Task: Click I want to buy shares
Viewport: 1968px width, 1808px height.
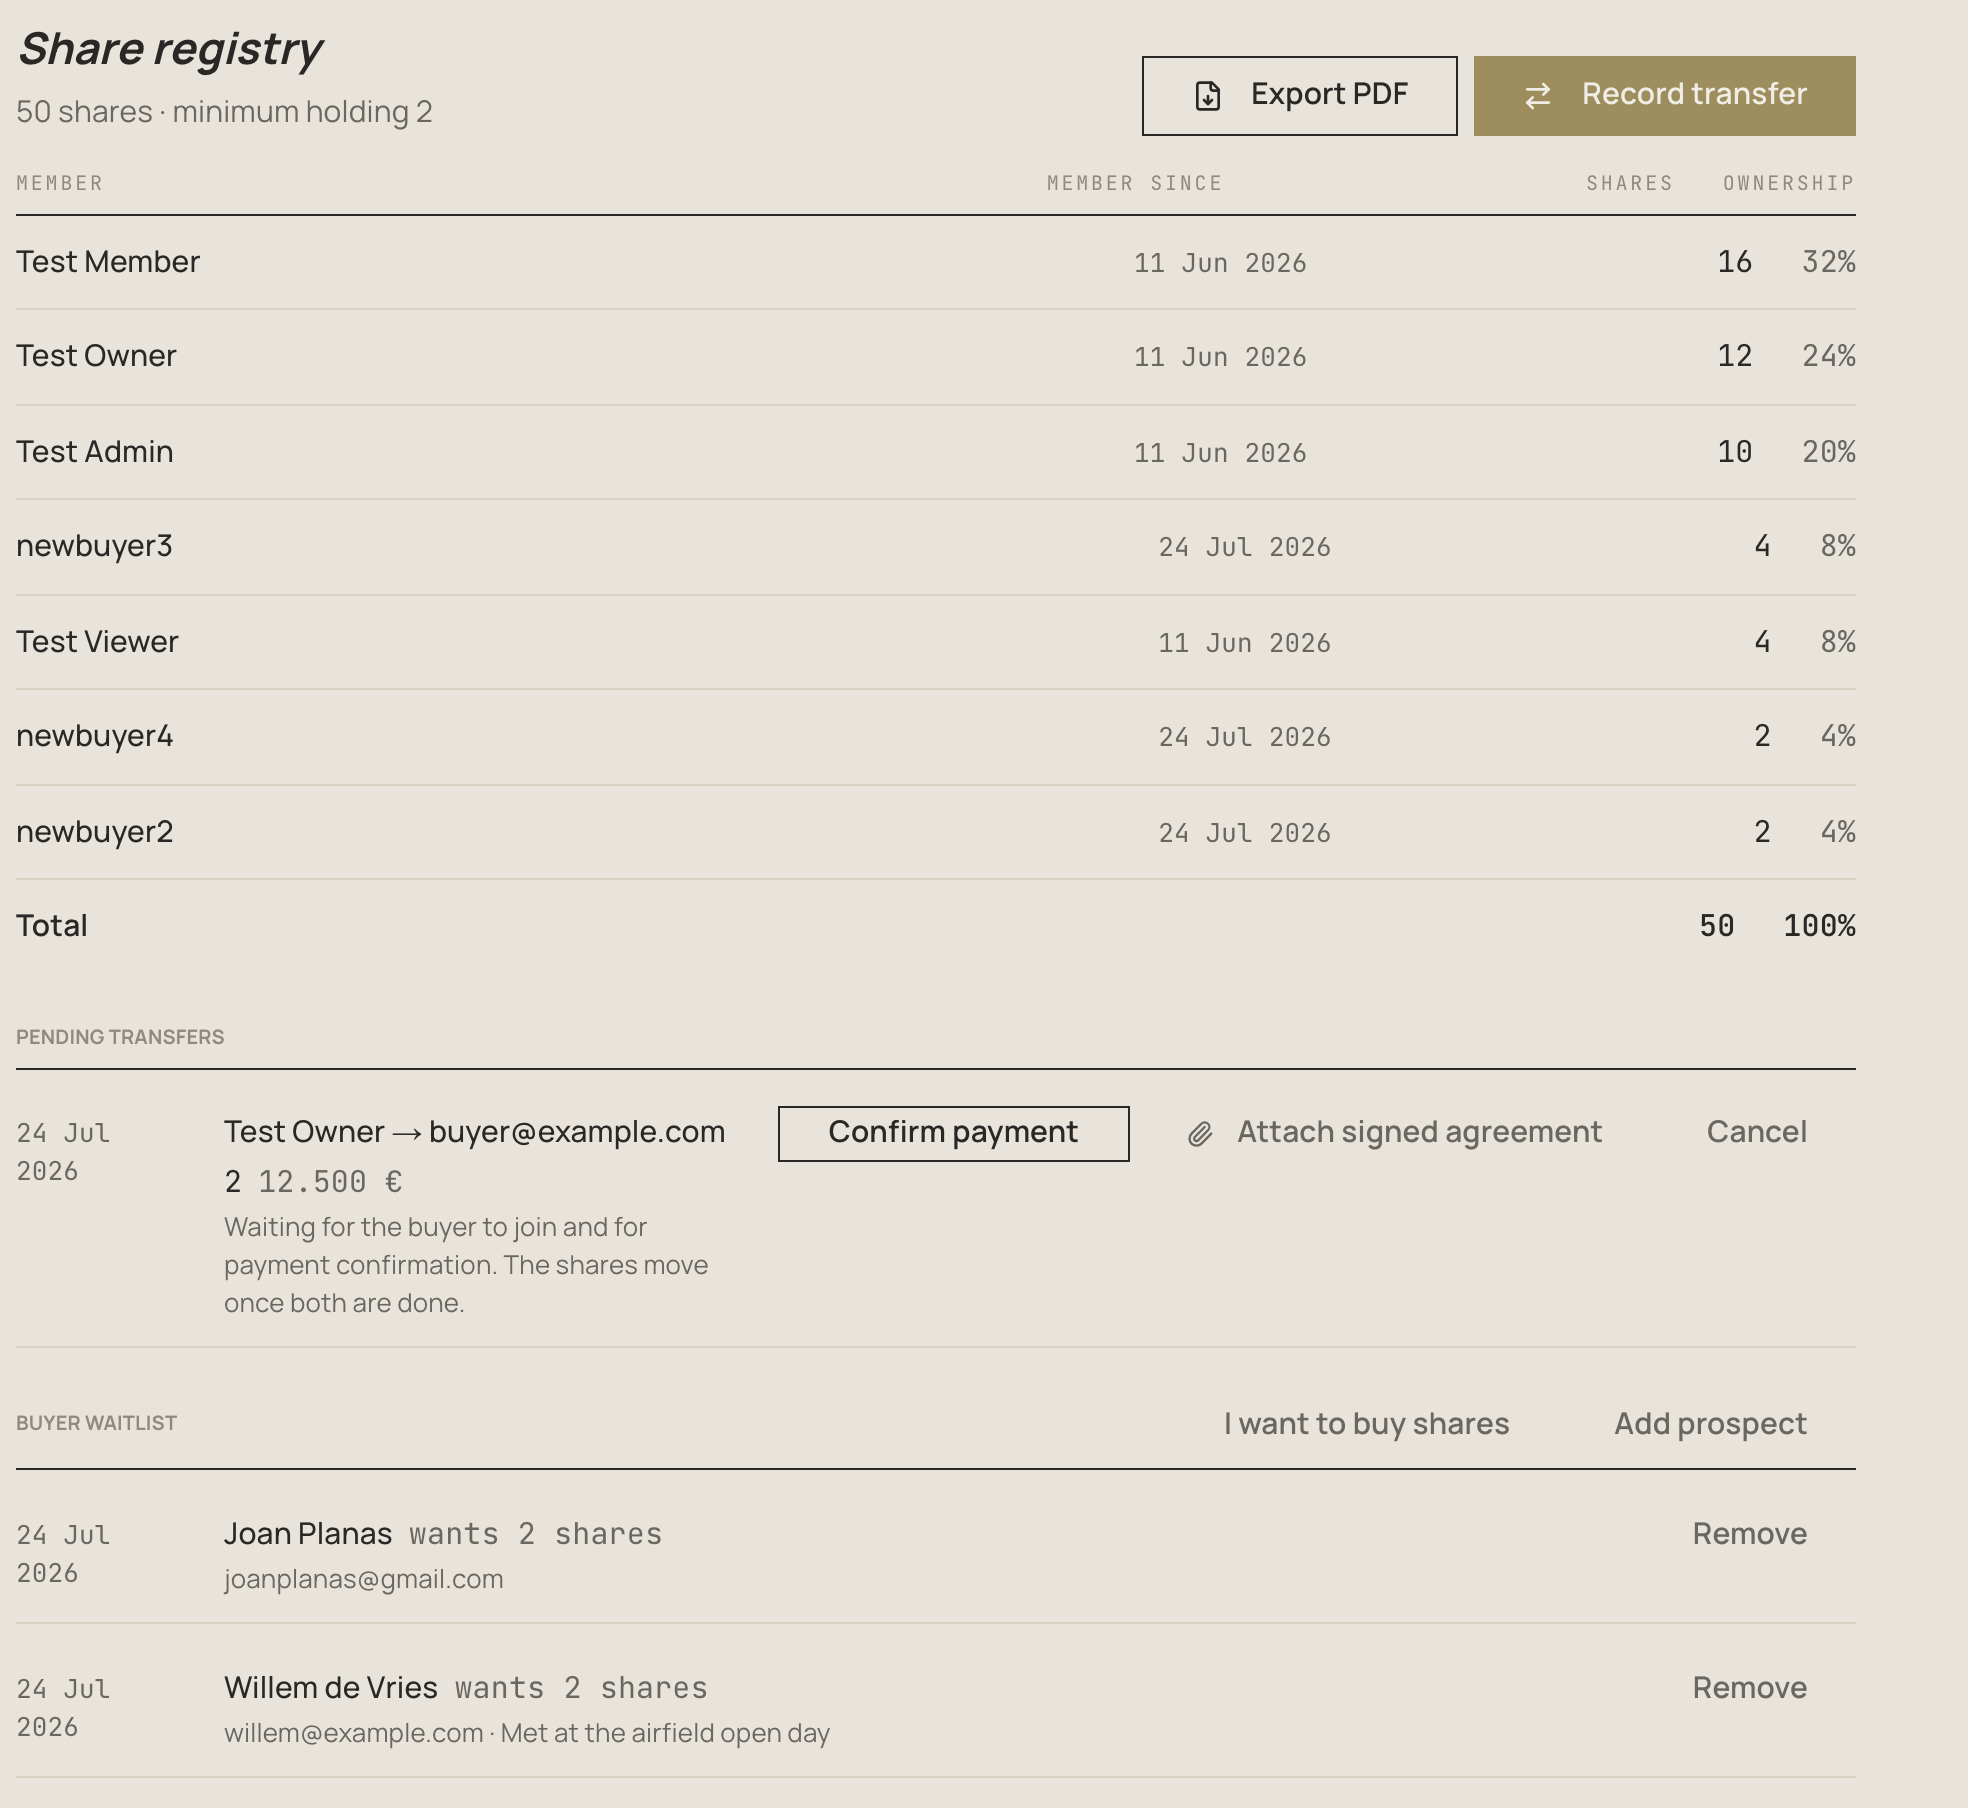Action: point(1366,1424)
